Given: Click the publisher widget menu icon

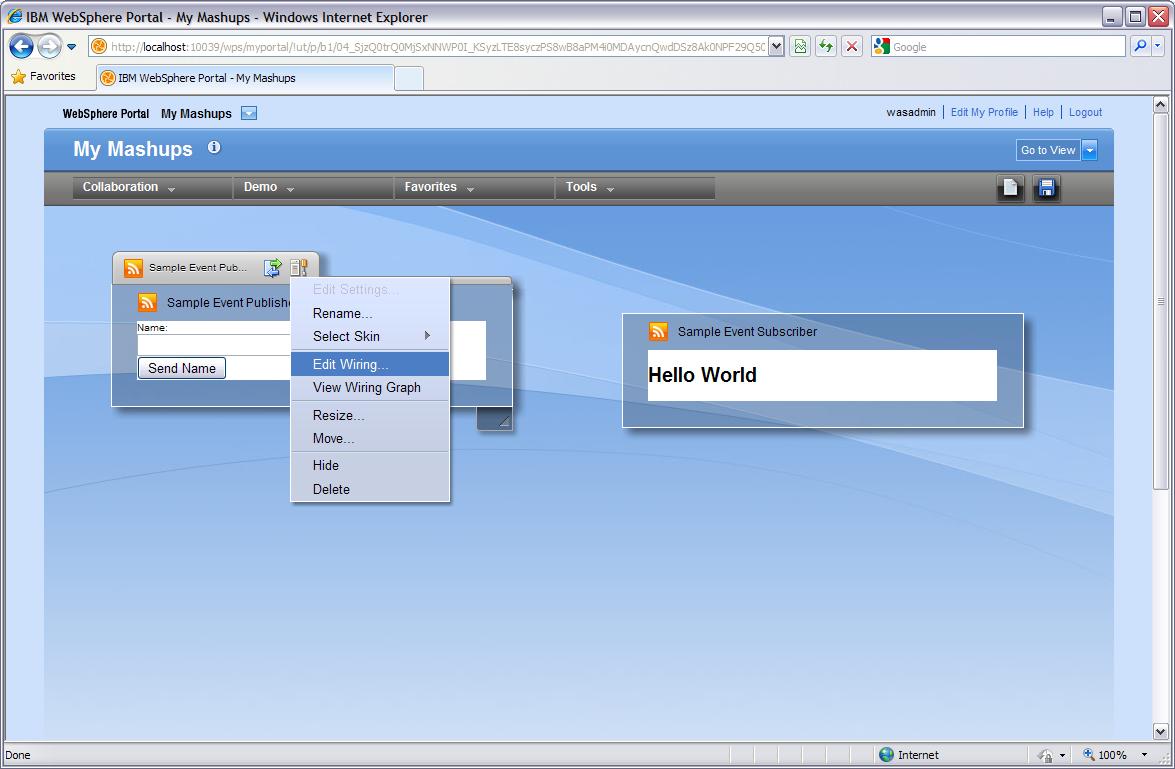Looking at the screenshot, I should pyautogui.click(x=299, y=268).
